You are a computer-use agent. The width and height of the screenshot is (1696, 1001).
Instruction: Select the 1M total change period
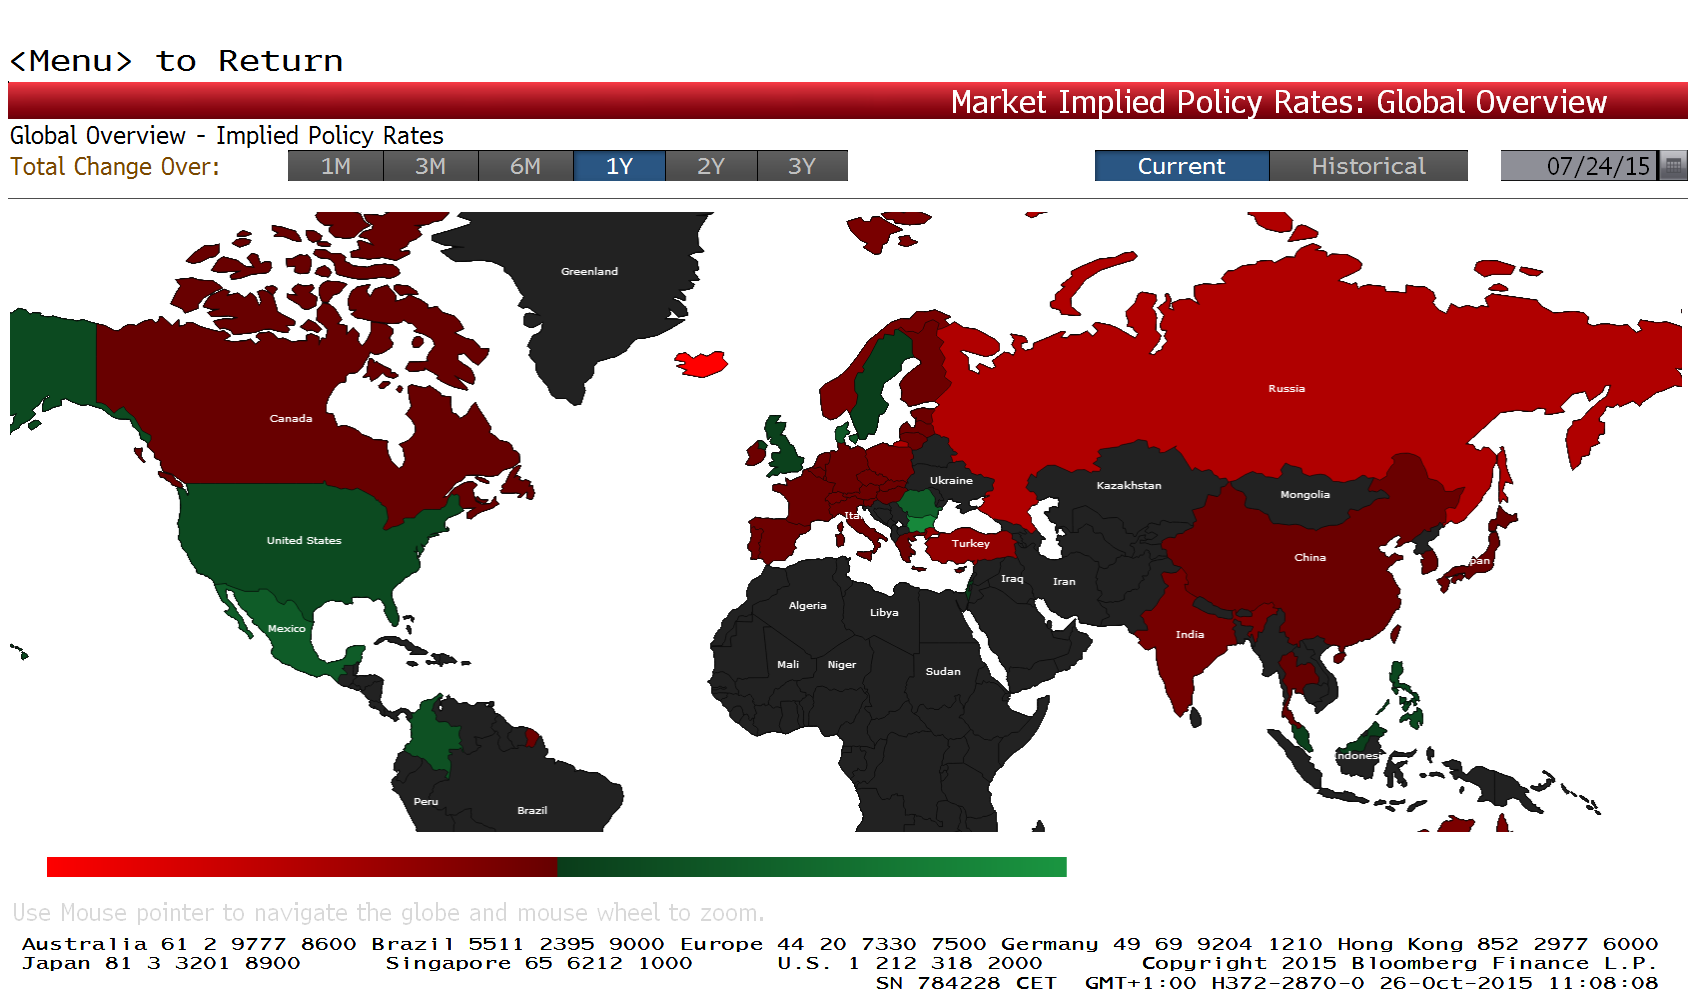click(x=336, y=166)
